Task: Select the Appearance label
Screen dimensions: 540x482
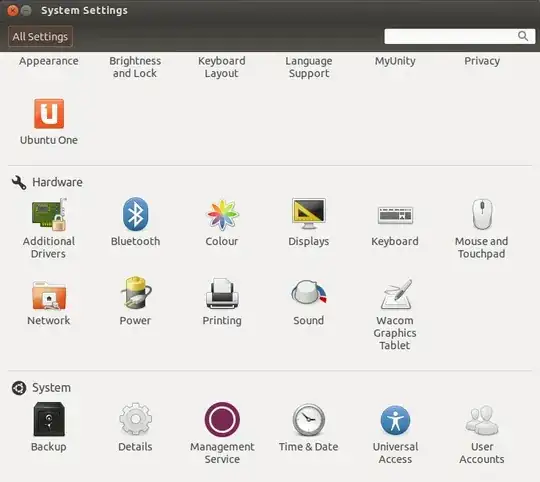Action: coord(49,61)
